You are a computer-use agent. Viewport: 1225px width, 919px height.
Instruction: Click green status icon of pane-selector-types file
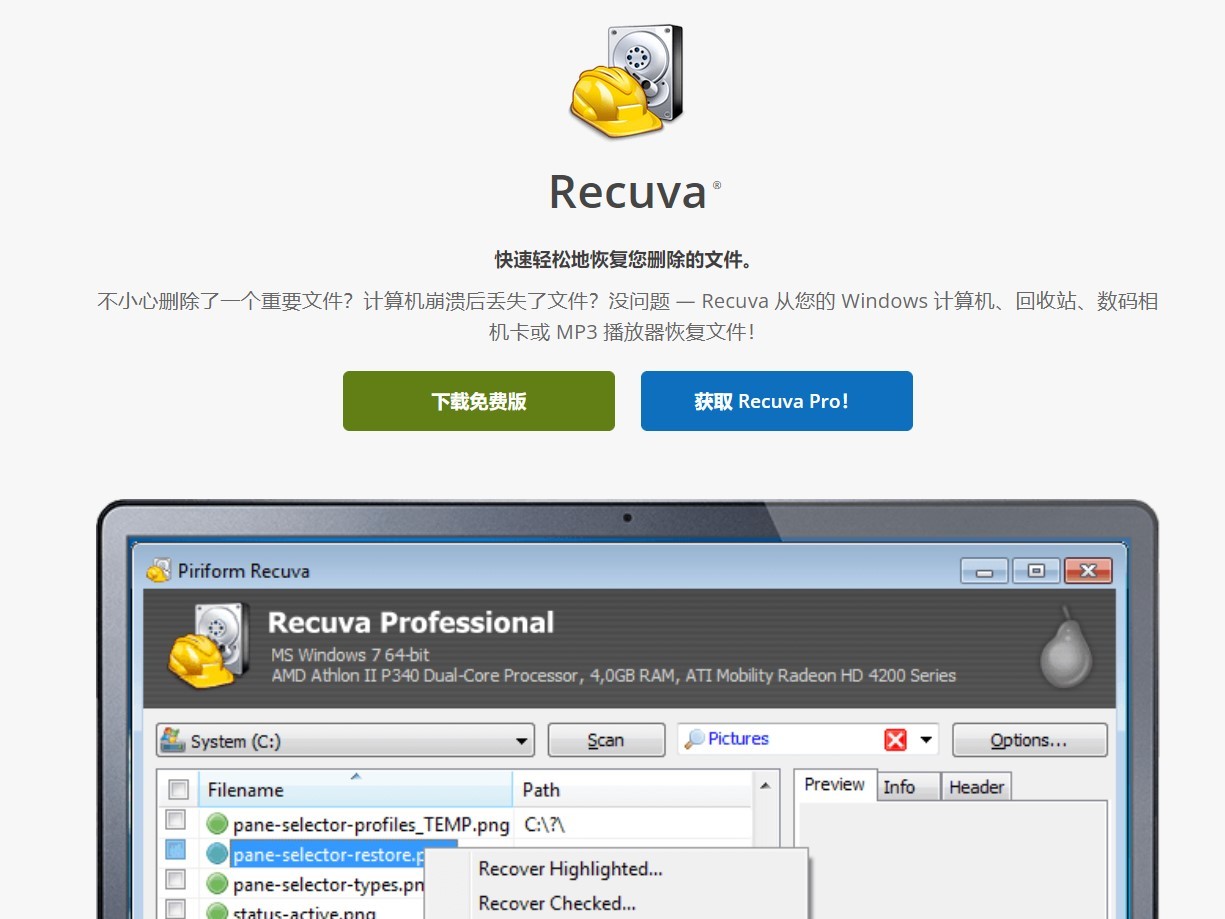(217, 884)
